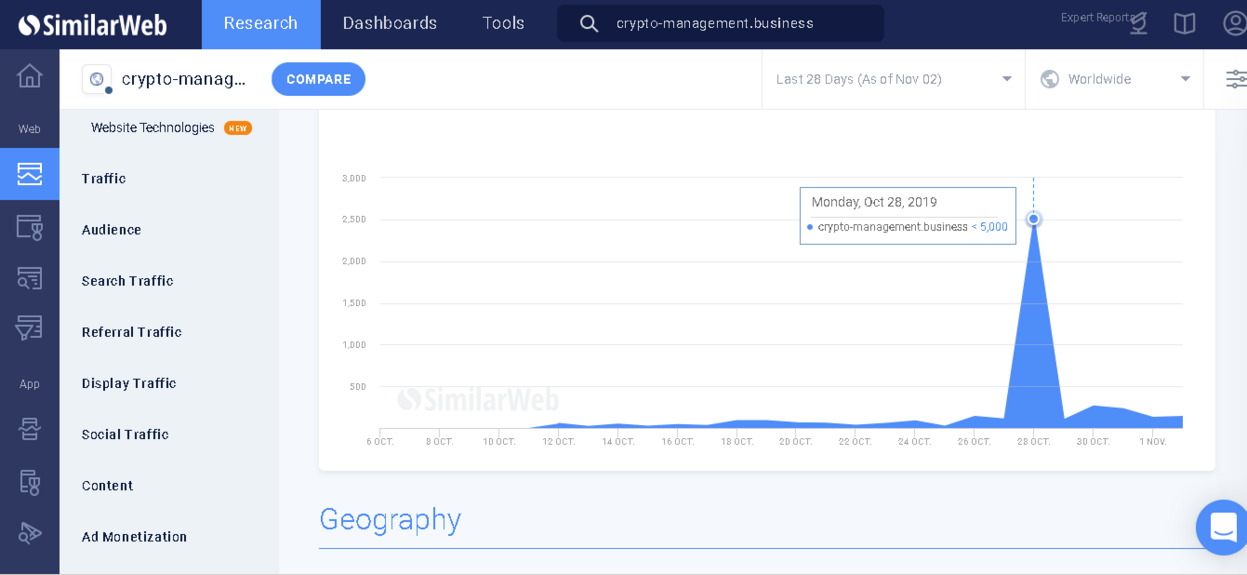Open the keyword analysis sidebar icon

(29, 278)
